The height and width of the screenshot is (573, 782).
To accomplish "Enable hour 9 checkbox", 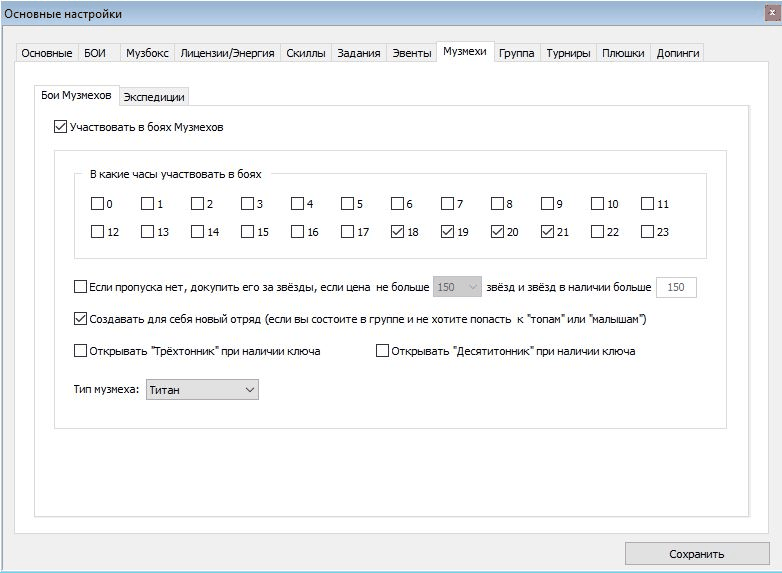I will pos(548,203).
